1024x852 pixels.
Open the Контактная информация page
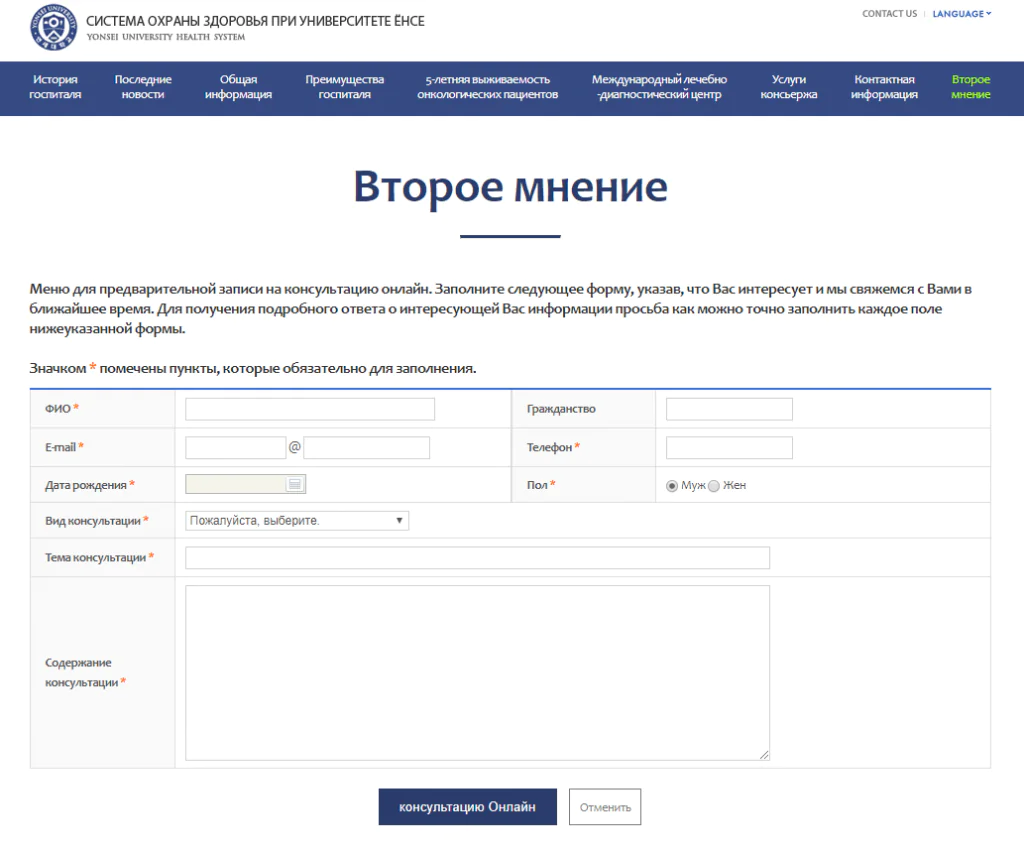click(881, 88)
